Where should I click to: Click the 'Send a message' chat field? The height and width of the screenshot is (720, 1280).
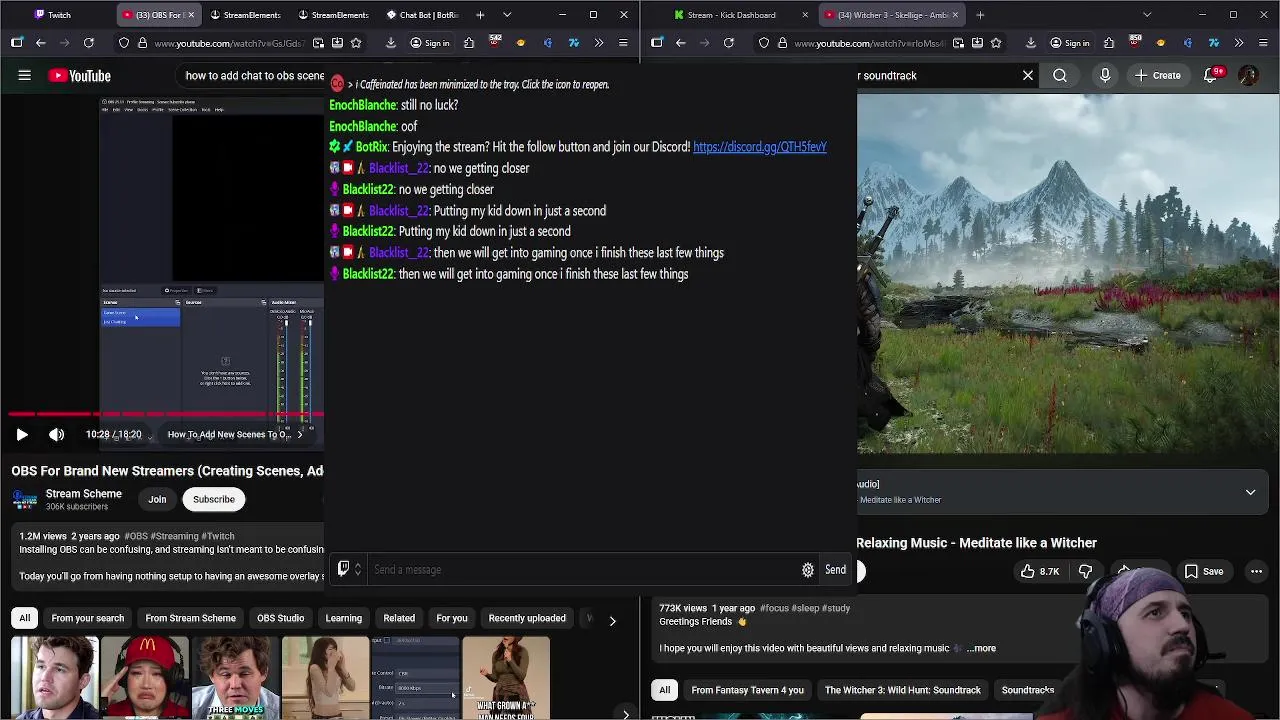tap(584, 570)
